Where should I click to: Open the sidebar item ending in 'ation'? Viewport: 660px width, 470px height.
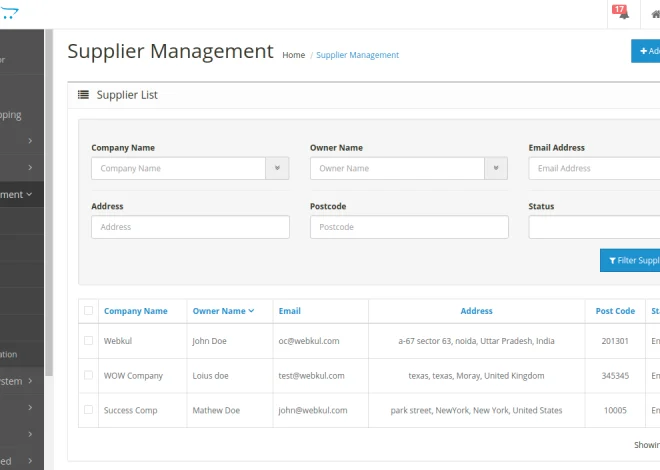pos(22,354)
